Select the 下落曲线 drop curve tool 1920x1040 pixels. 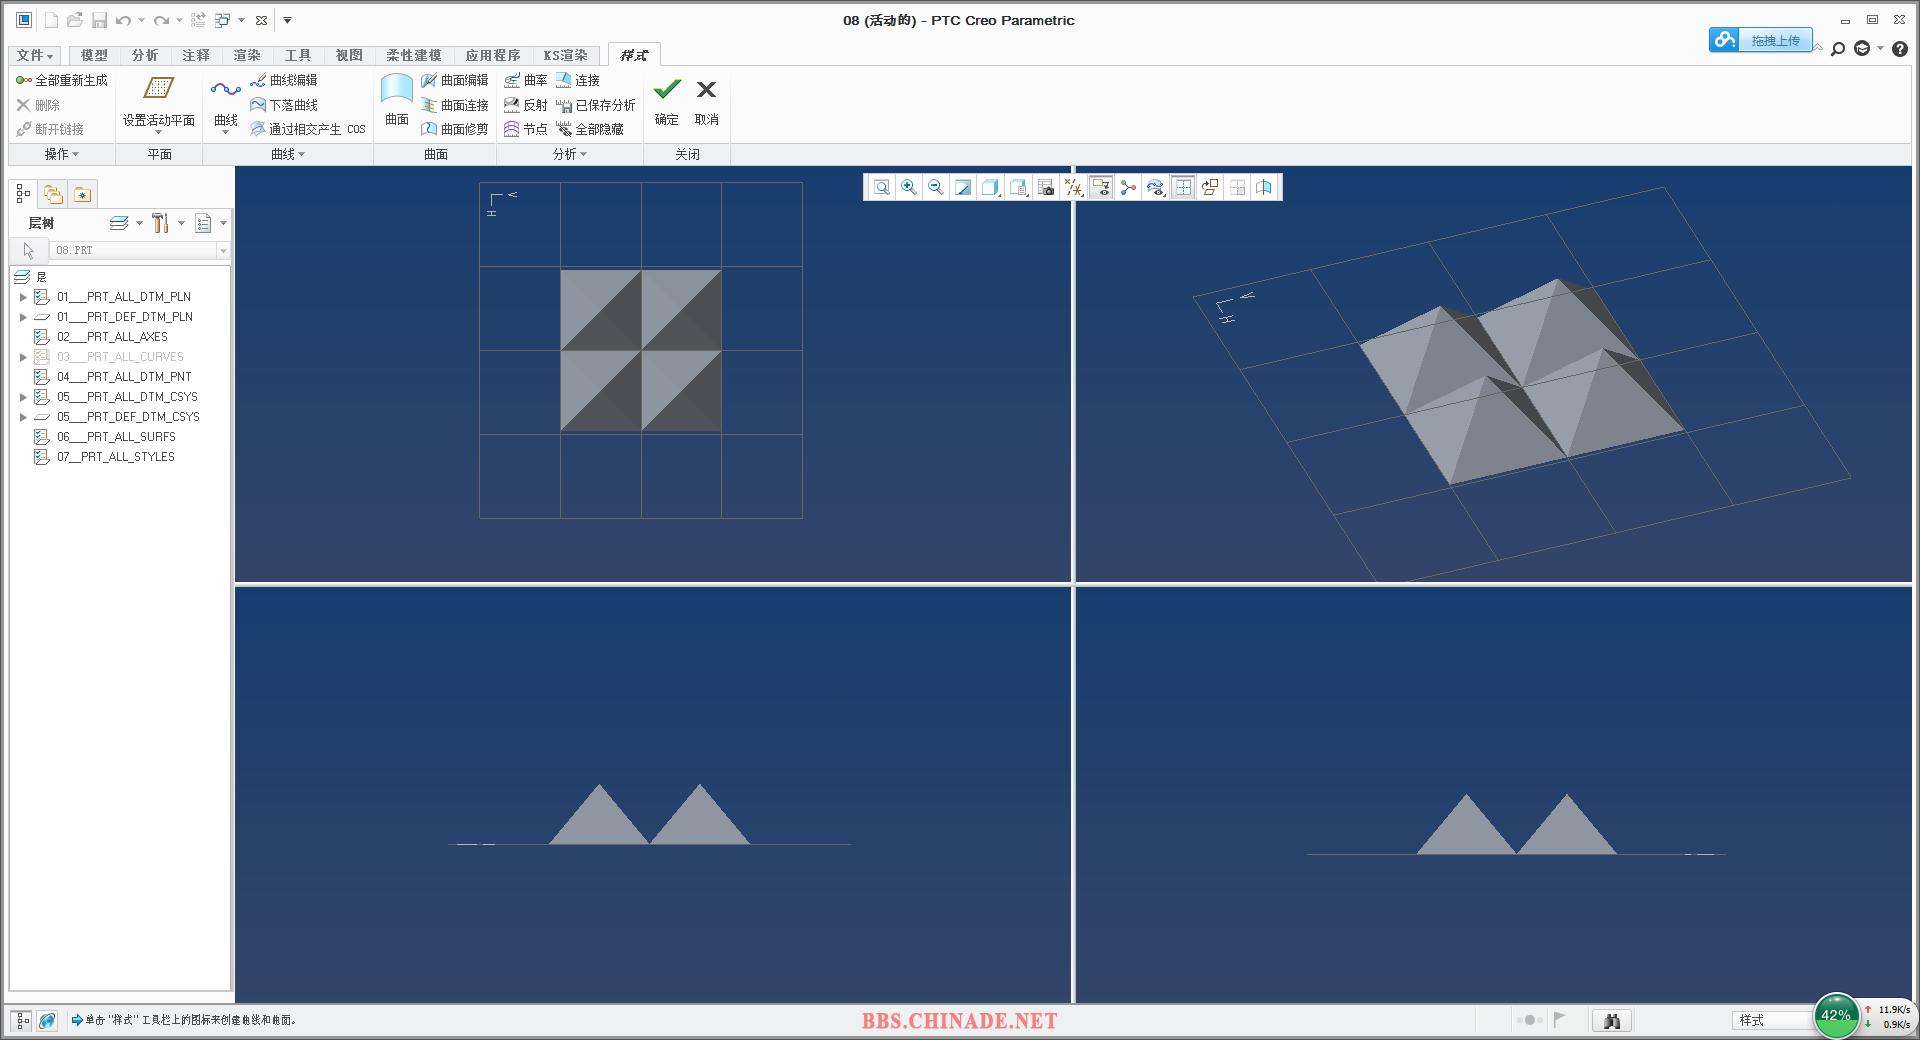(285, 105)
